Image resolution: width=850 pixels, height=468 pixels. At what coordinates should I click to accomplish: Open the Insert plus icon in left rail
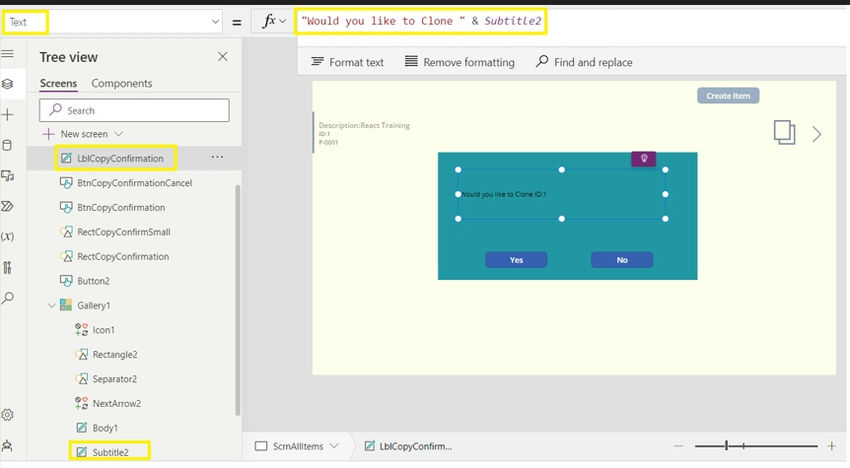pos(8,114)
